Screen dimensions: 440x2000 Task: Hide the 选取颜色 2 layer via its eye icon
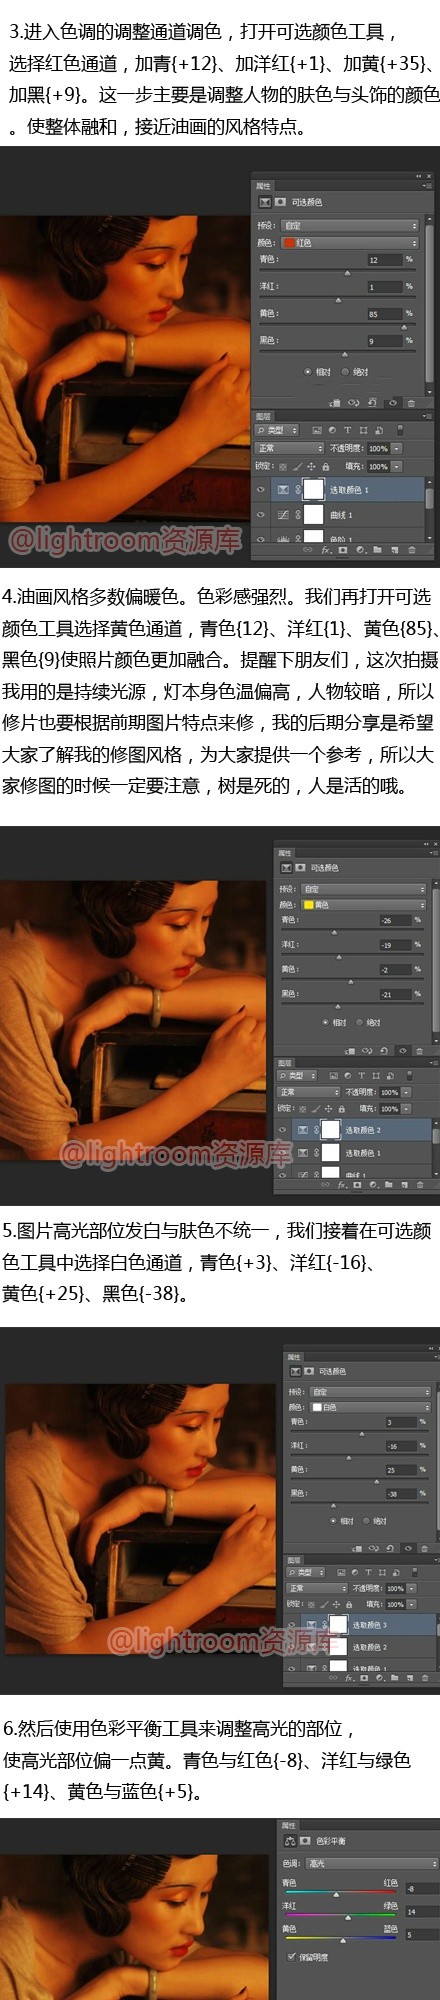point(283,1129)
